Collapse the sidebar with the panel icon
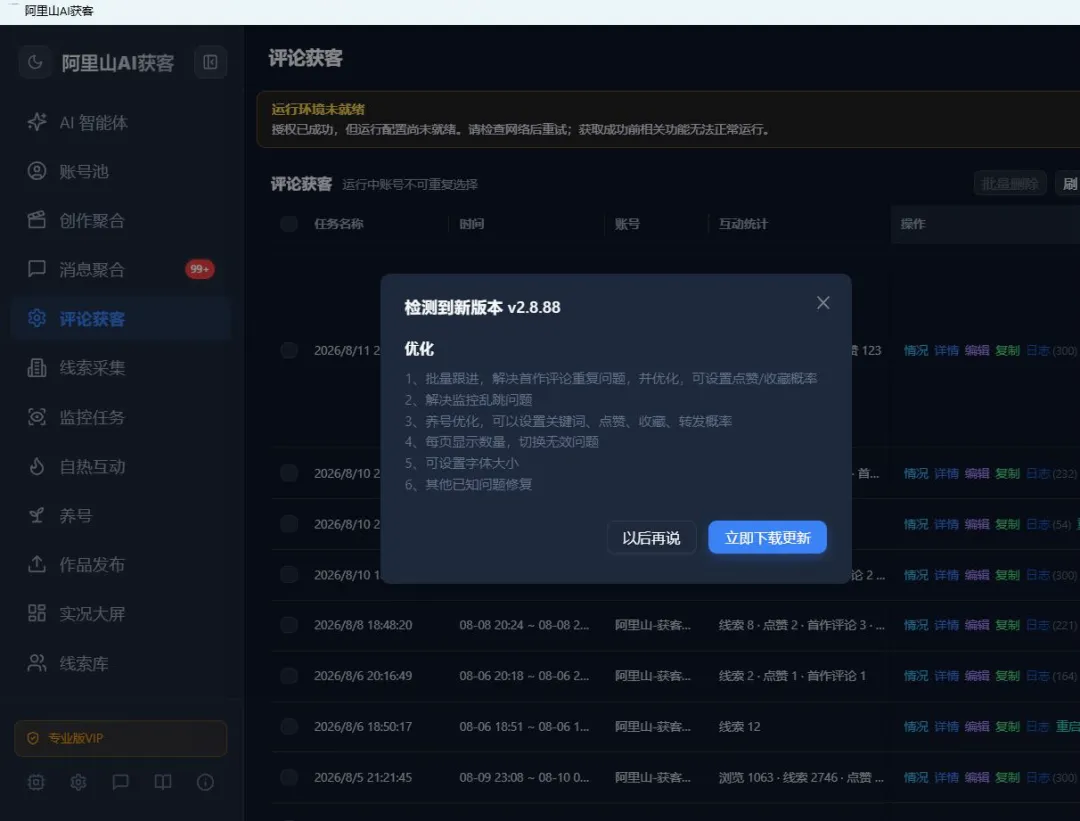This screenshot has height=821, width=1080. tap(210, 63)
